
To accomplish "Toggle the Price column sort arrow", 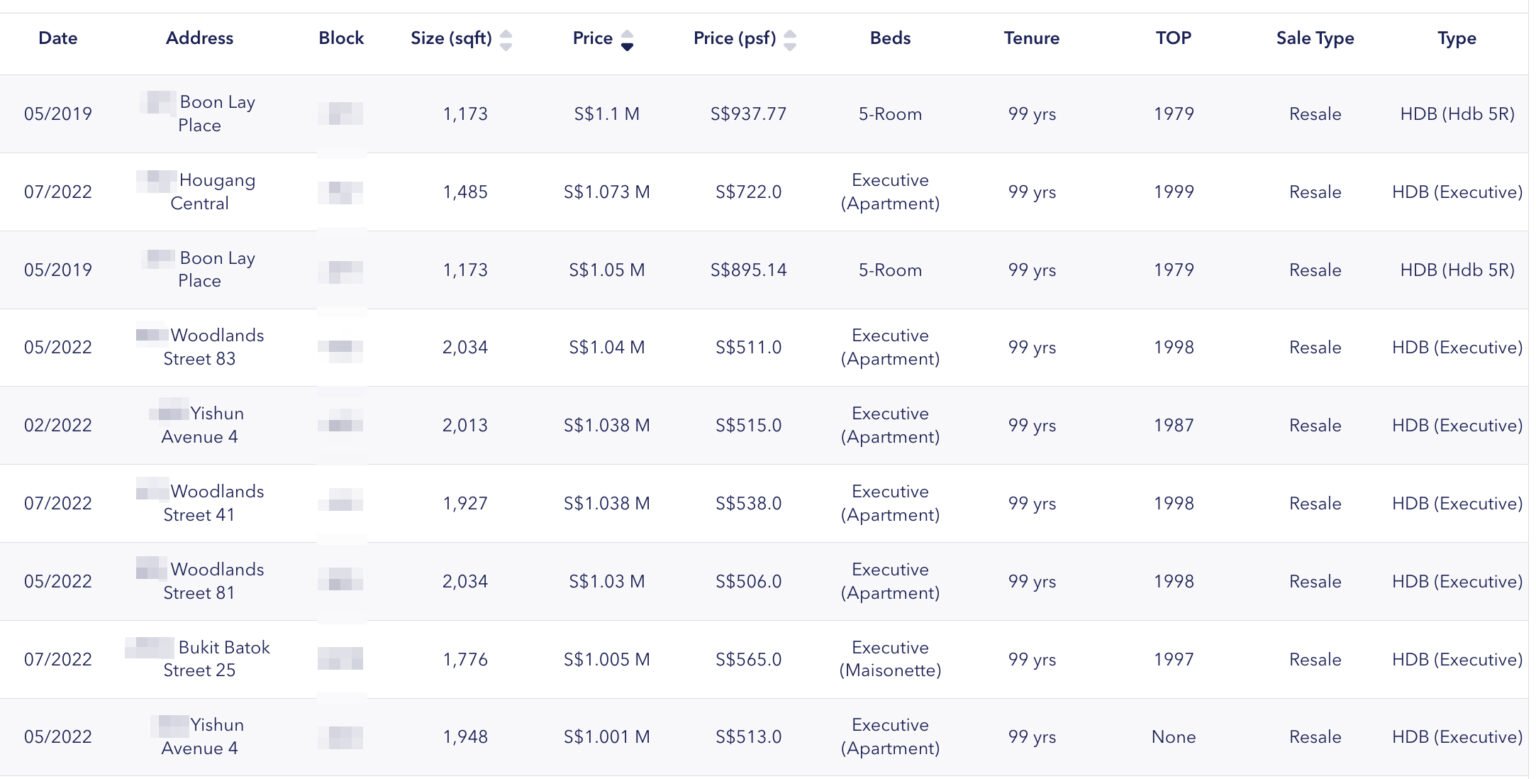I will [x=627, y=40].
